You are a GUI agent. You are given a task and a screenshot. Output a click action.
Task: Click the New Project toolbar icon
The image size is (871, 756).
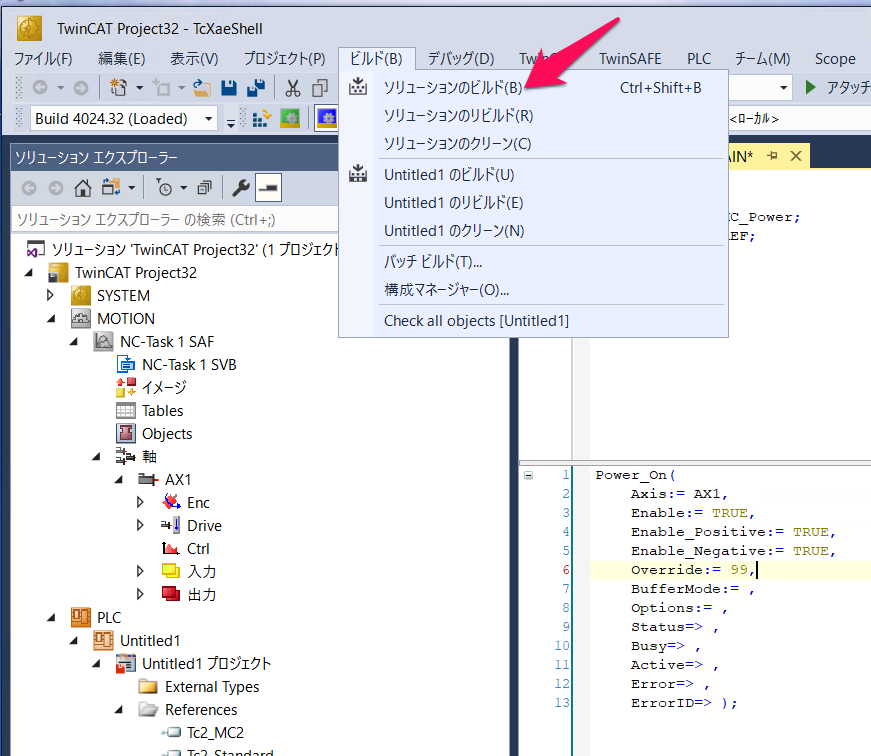coord(118,87)
